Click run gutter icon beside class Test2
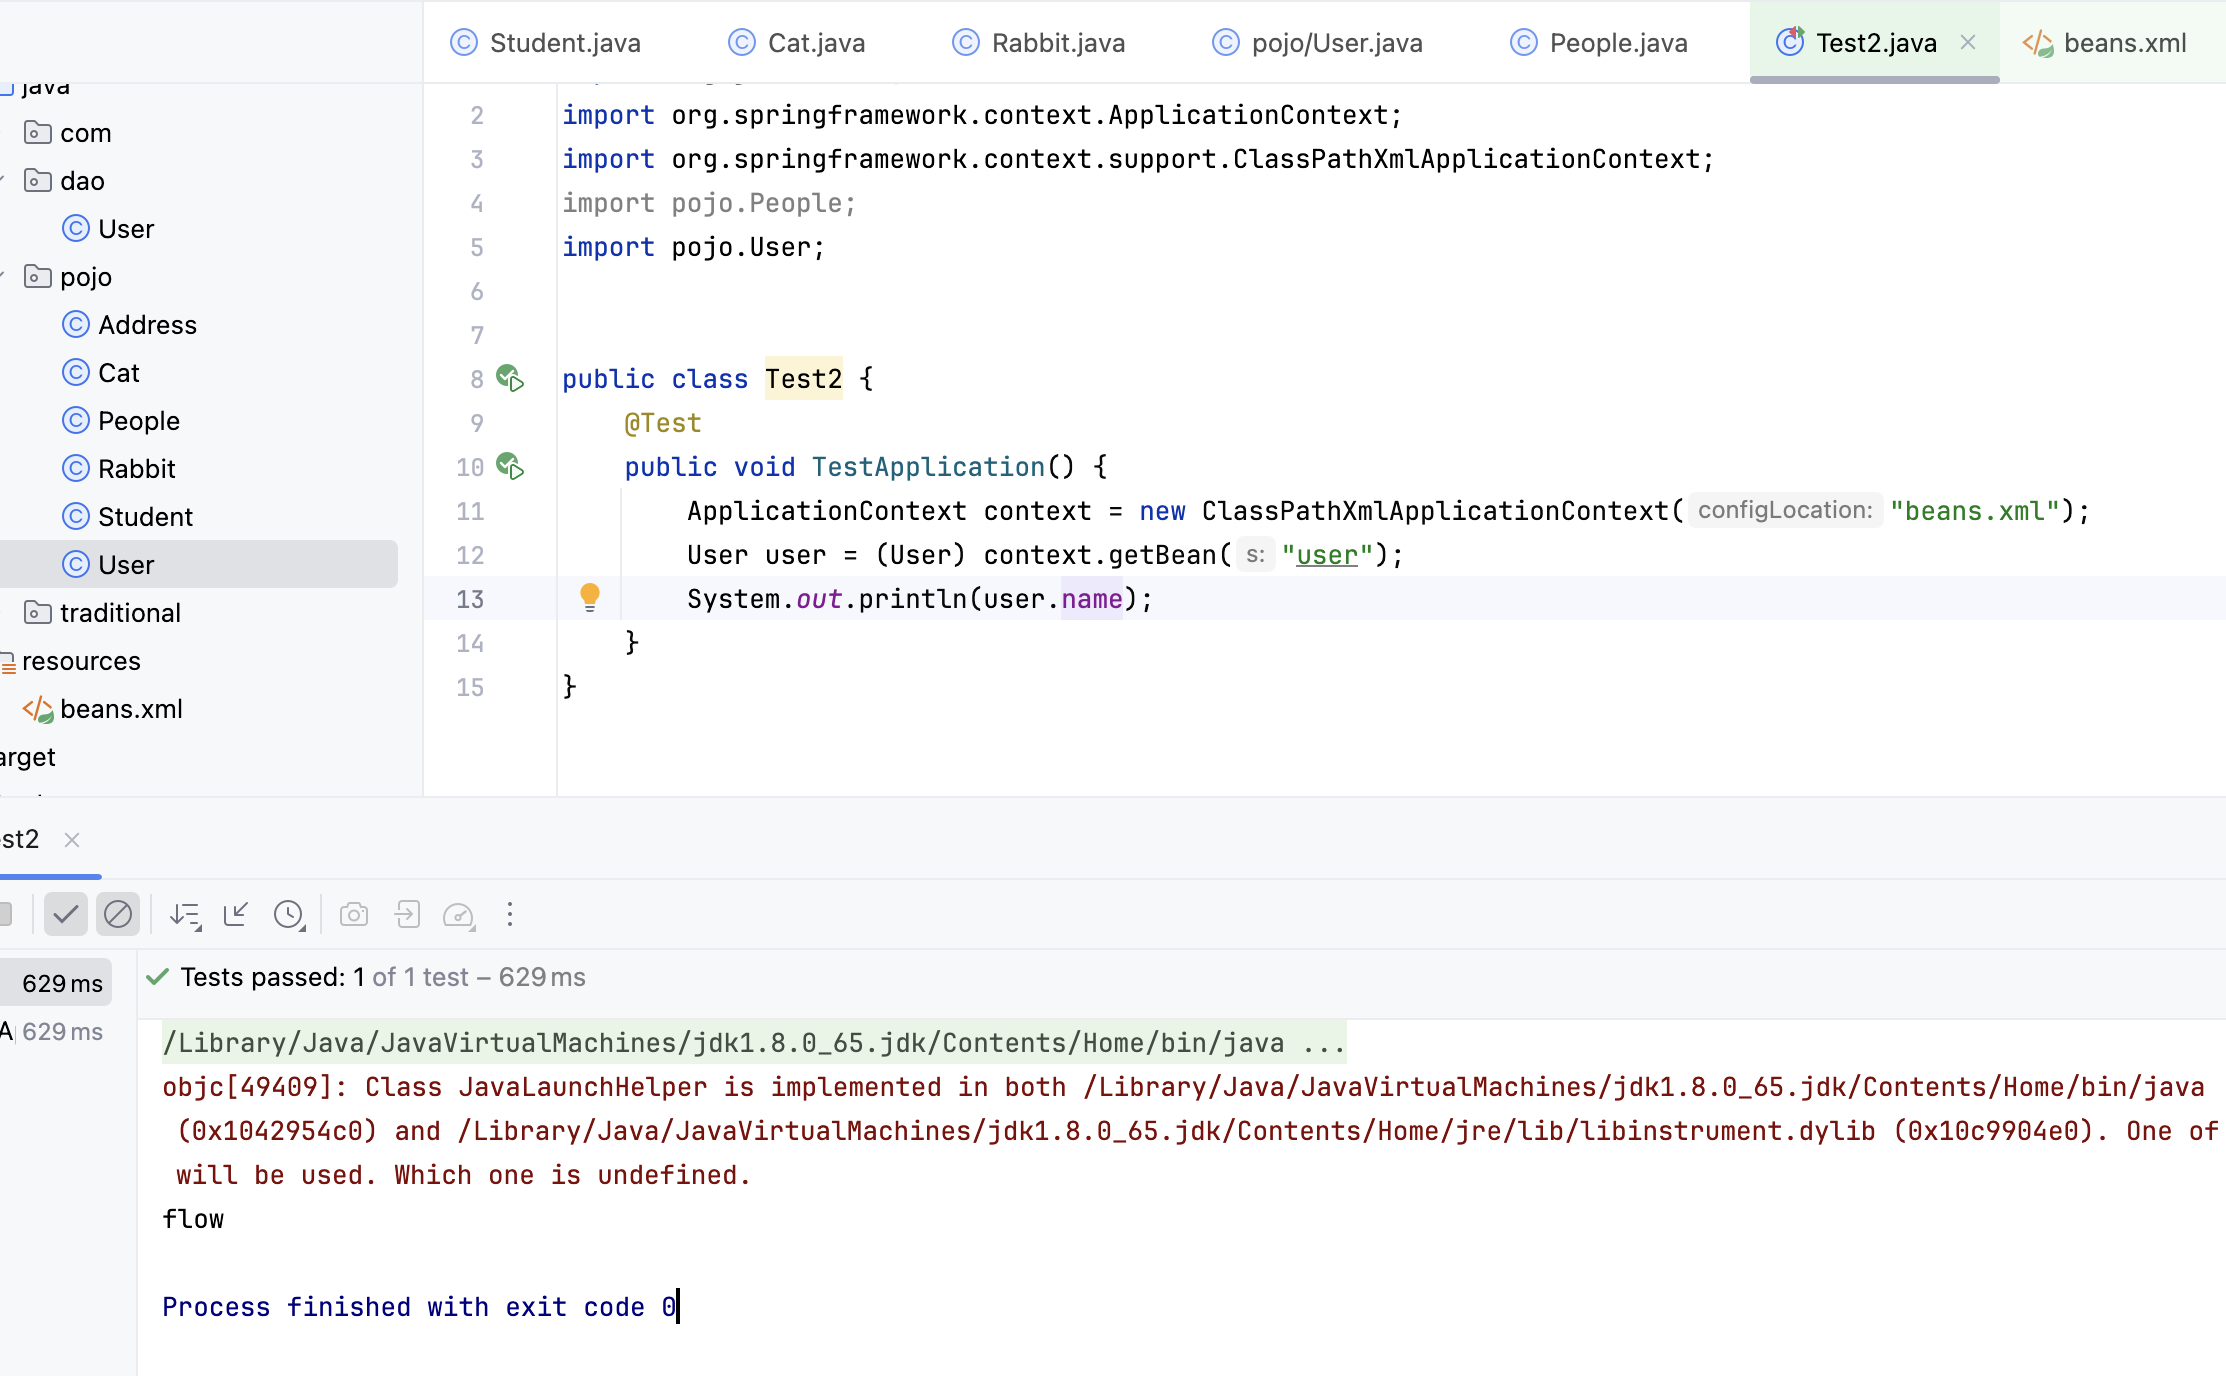 pyautogui.click(x=510, y=379)
